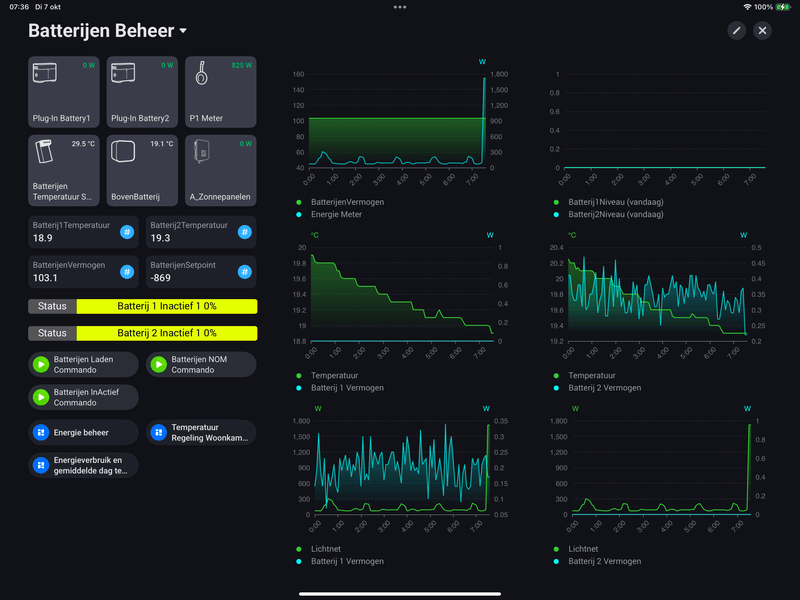The height and width of the screenshot is (600, 800).
Task: Start the Batterijen NOM Commando flow
Action: (x=201, y=365)
